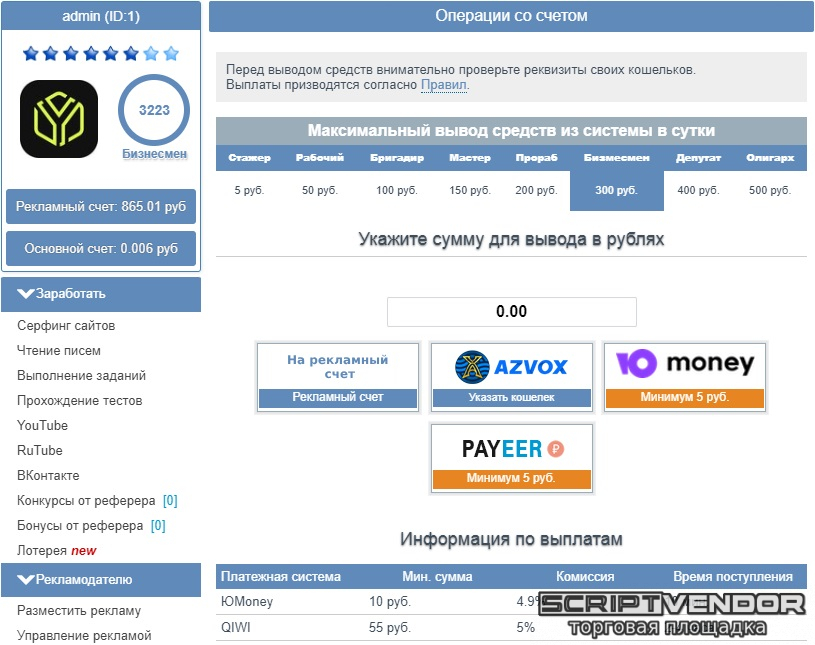This screenshot has width=815, height=645.
Task: Open the 'Основной счет: 0.006 руб' balance
Action: (x=101, y=249)
